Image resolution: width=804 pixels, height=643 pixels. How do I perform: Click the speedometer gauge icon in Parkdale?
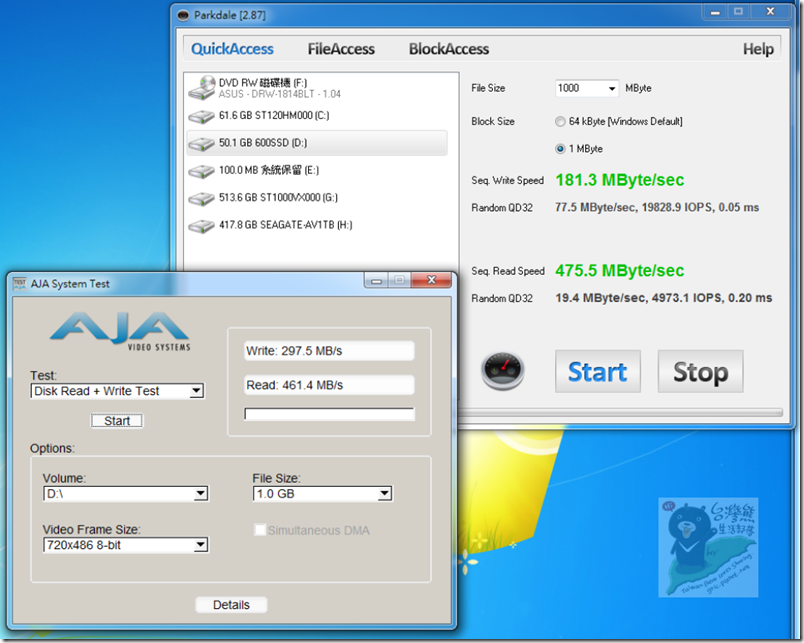point(502,371)
